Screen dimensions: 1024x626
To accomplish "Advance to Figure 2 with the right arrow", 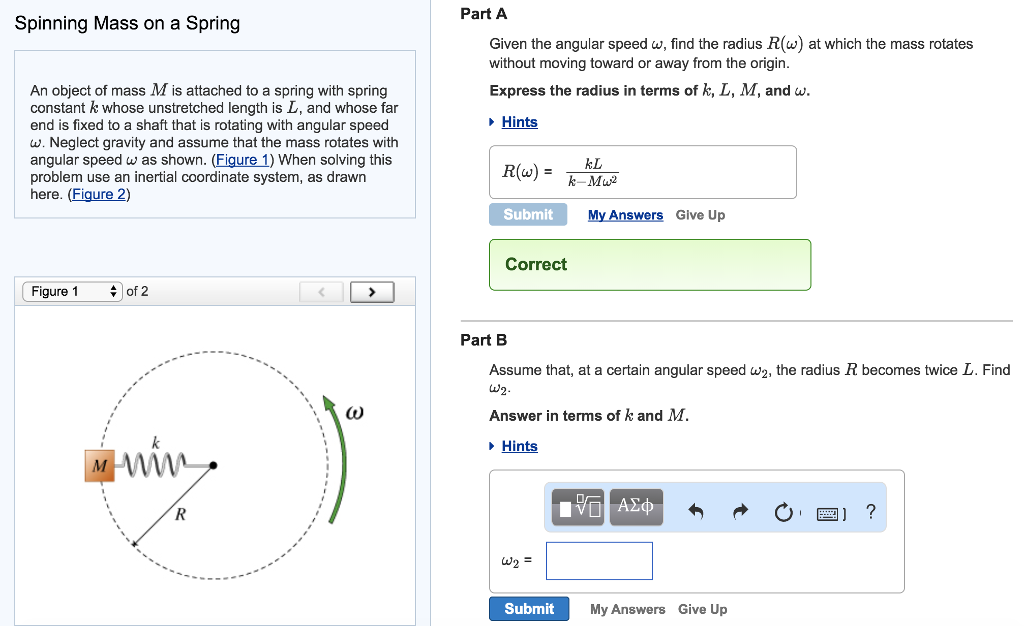I will click(x=371, y=291).
